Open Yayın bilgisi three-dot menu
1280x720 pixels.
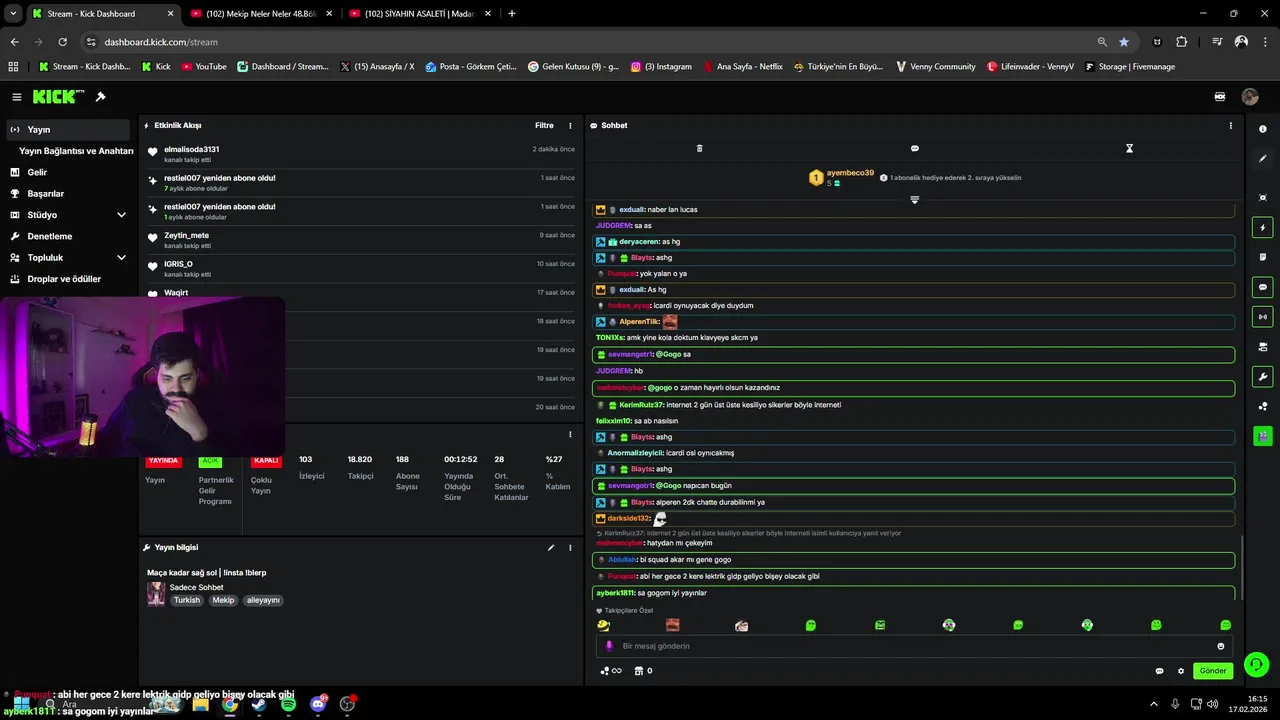click(x=570, y=547)
